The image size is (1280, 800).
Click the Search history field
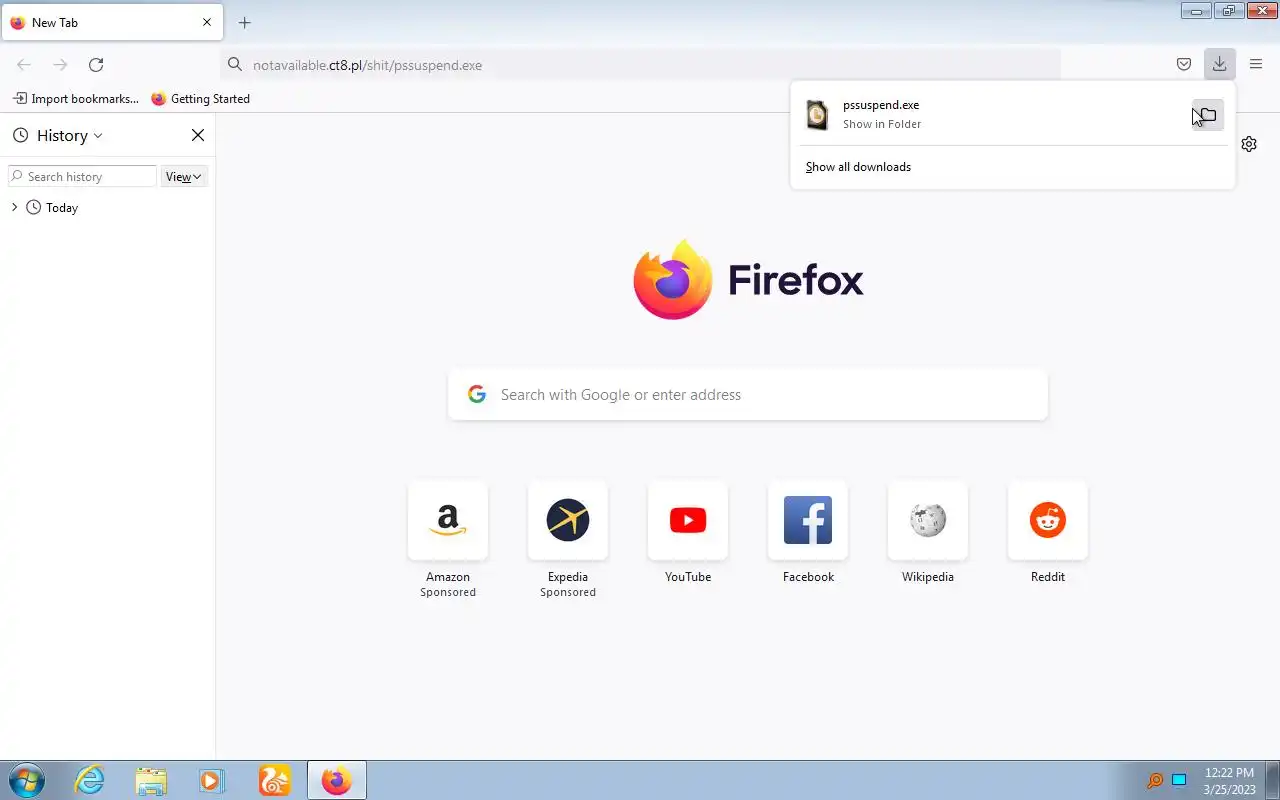[x=82, y=177]
